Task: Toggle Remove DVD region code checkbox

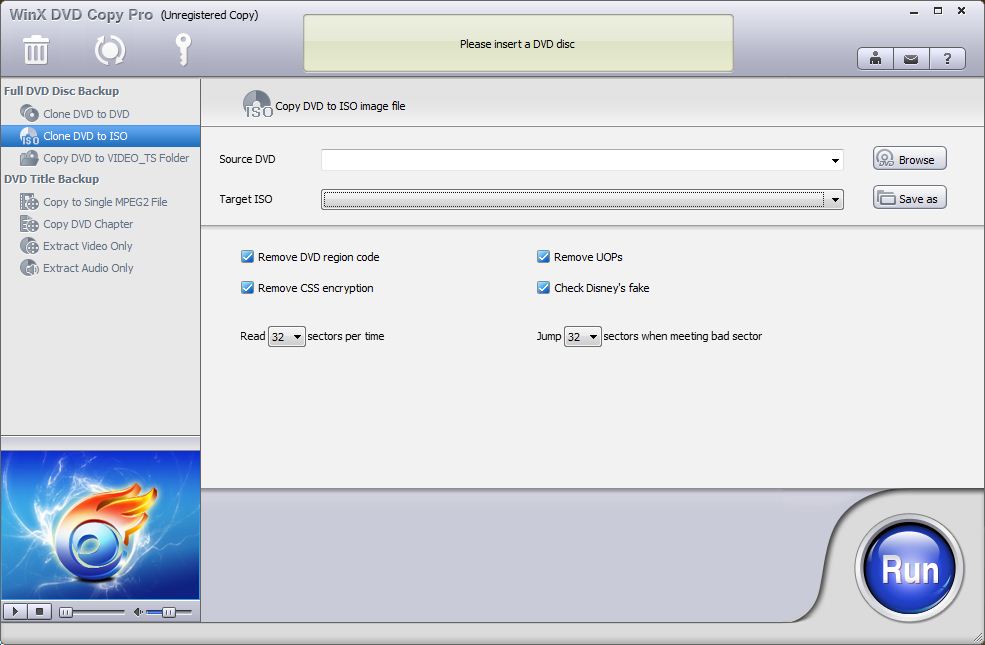Action: [247, 256]
